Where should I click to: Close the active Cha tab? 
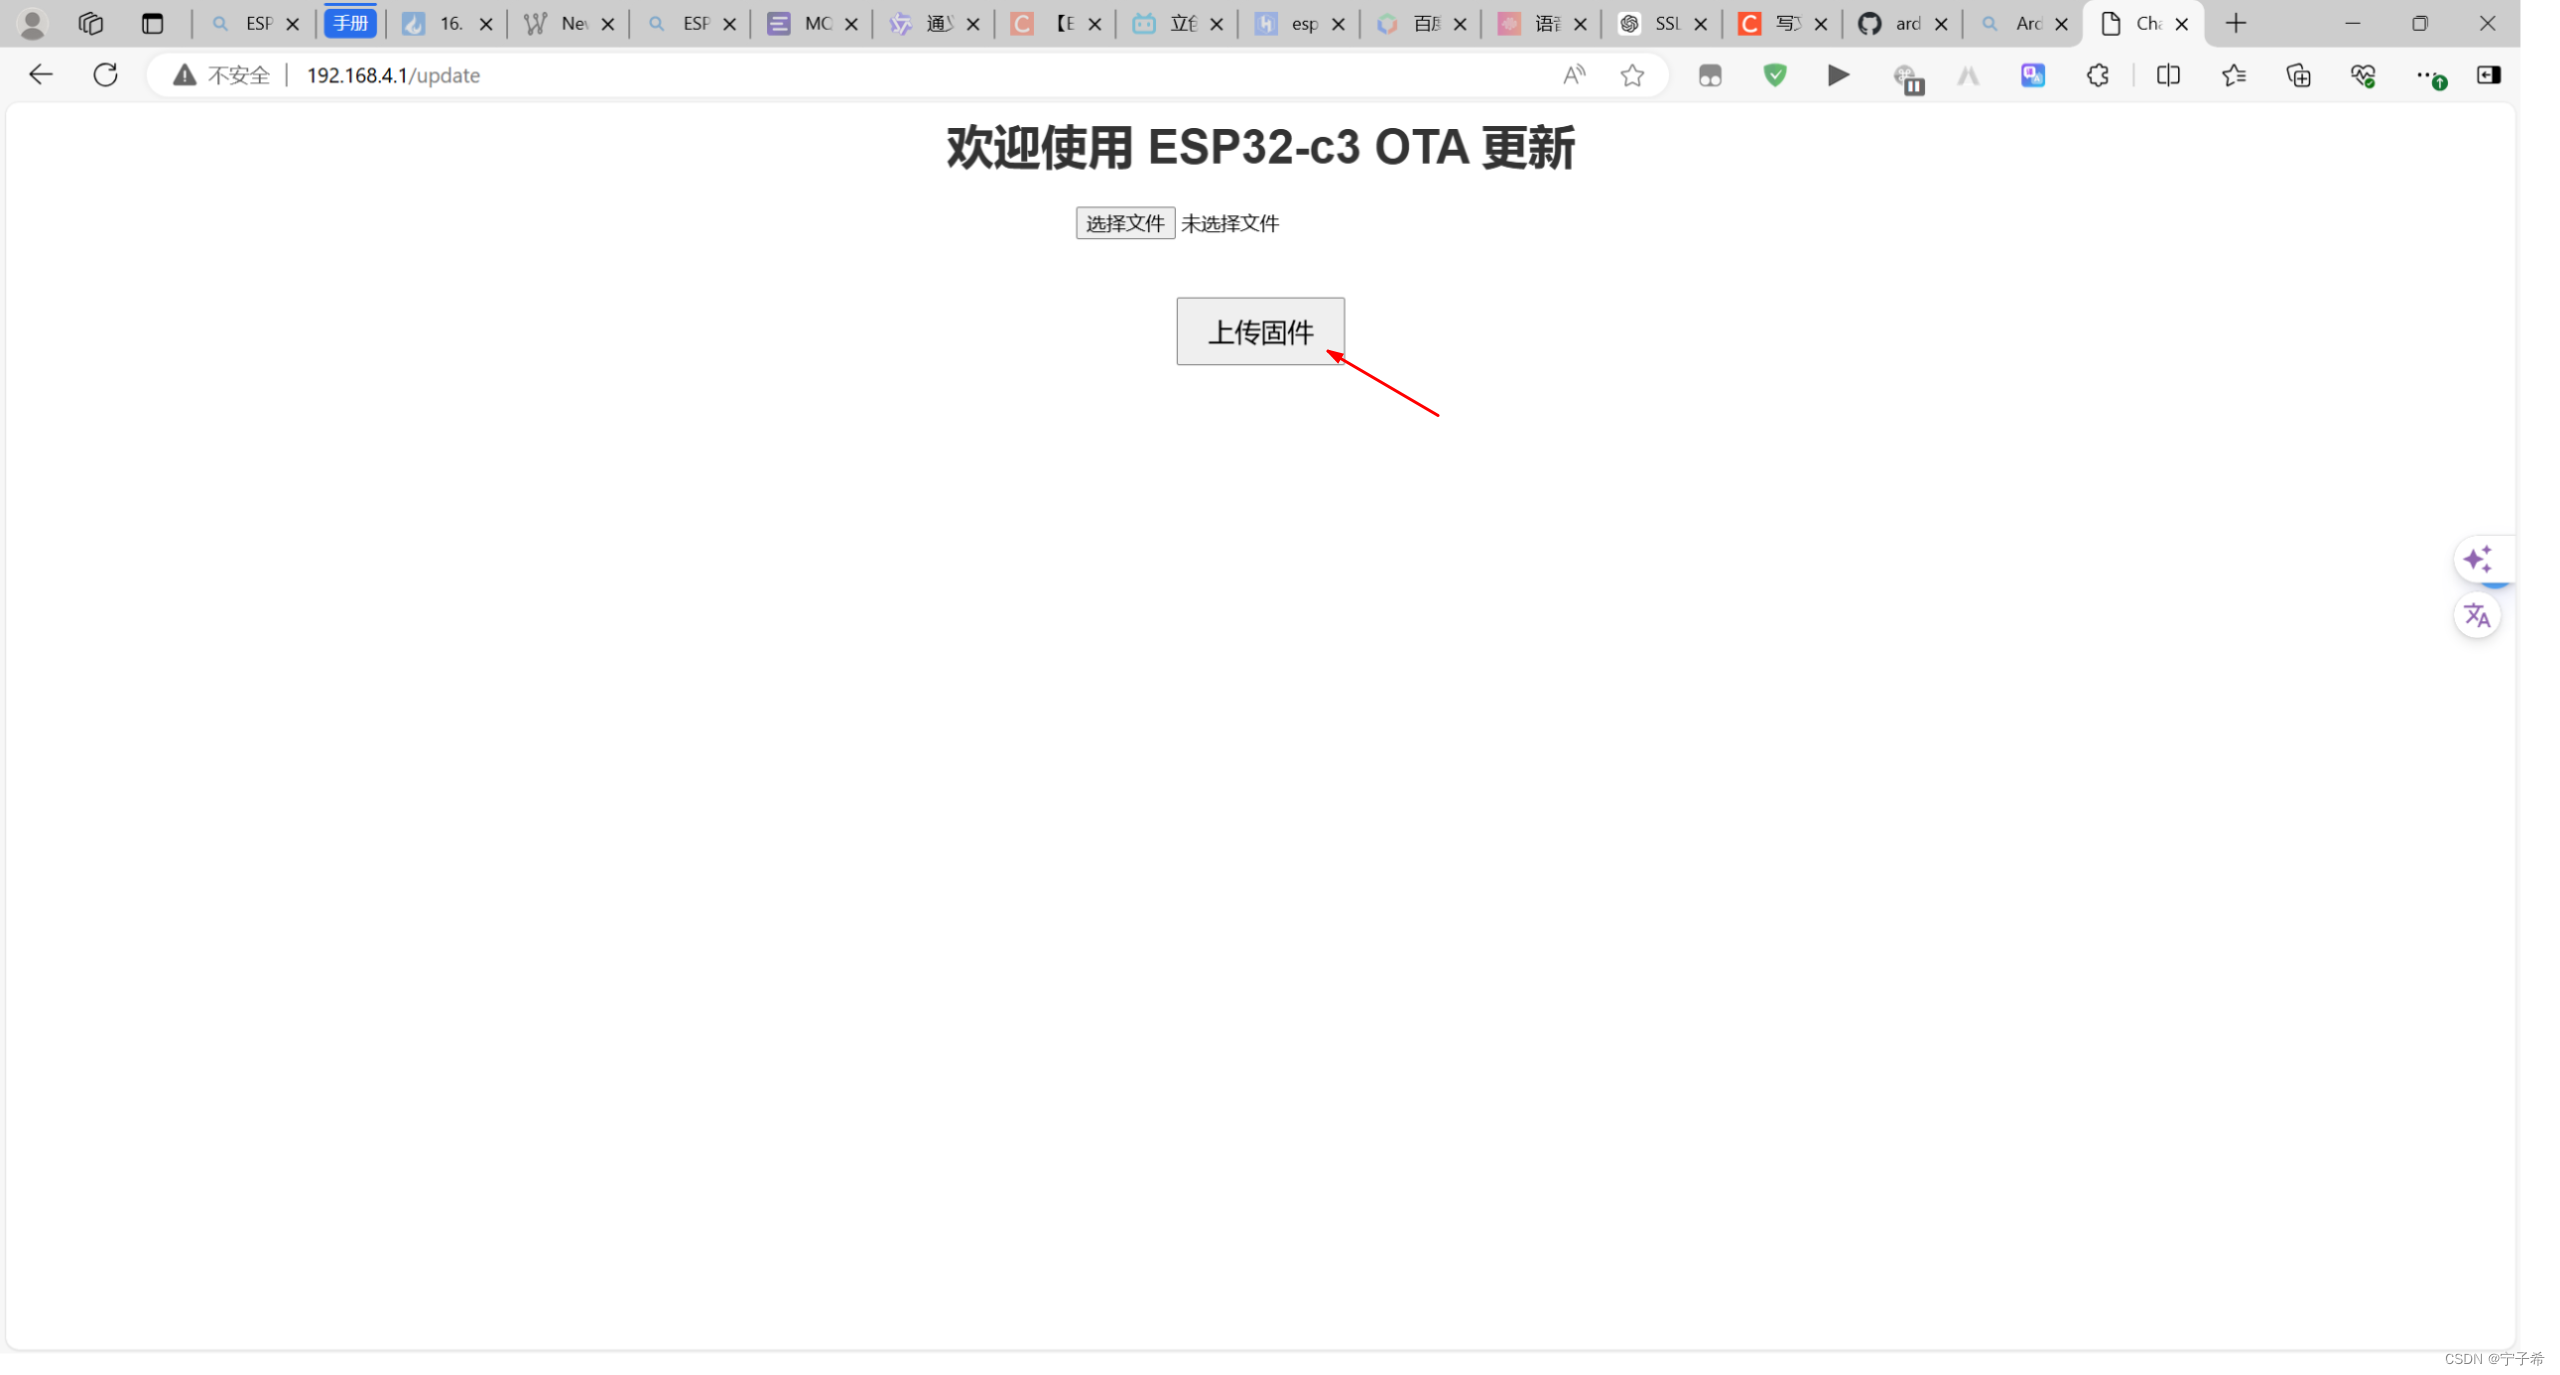[x=2181, y=24]
